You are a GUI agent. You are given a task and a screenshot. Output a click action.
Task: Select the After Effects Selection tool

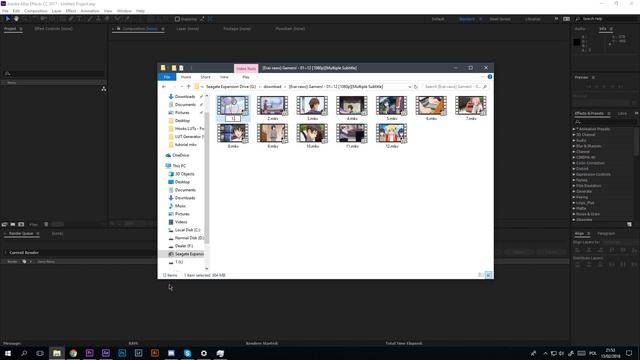coord(8,19)
